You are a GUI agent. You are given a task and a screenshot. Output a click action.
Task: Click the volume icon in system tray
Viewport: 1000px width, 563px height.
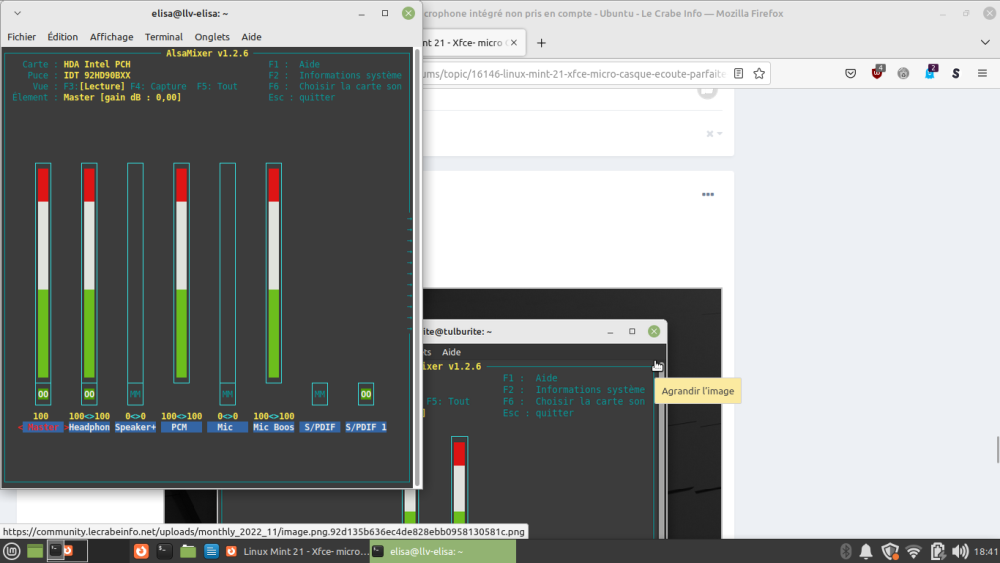click(960, 551)
